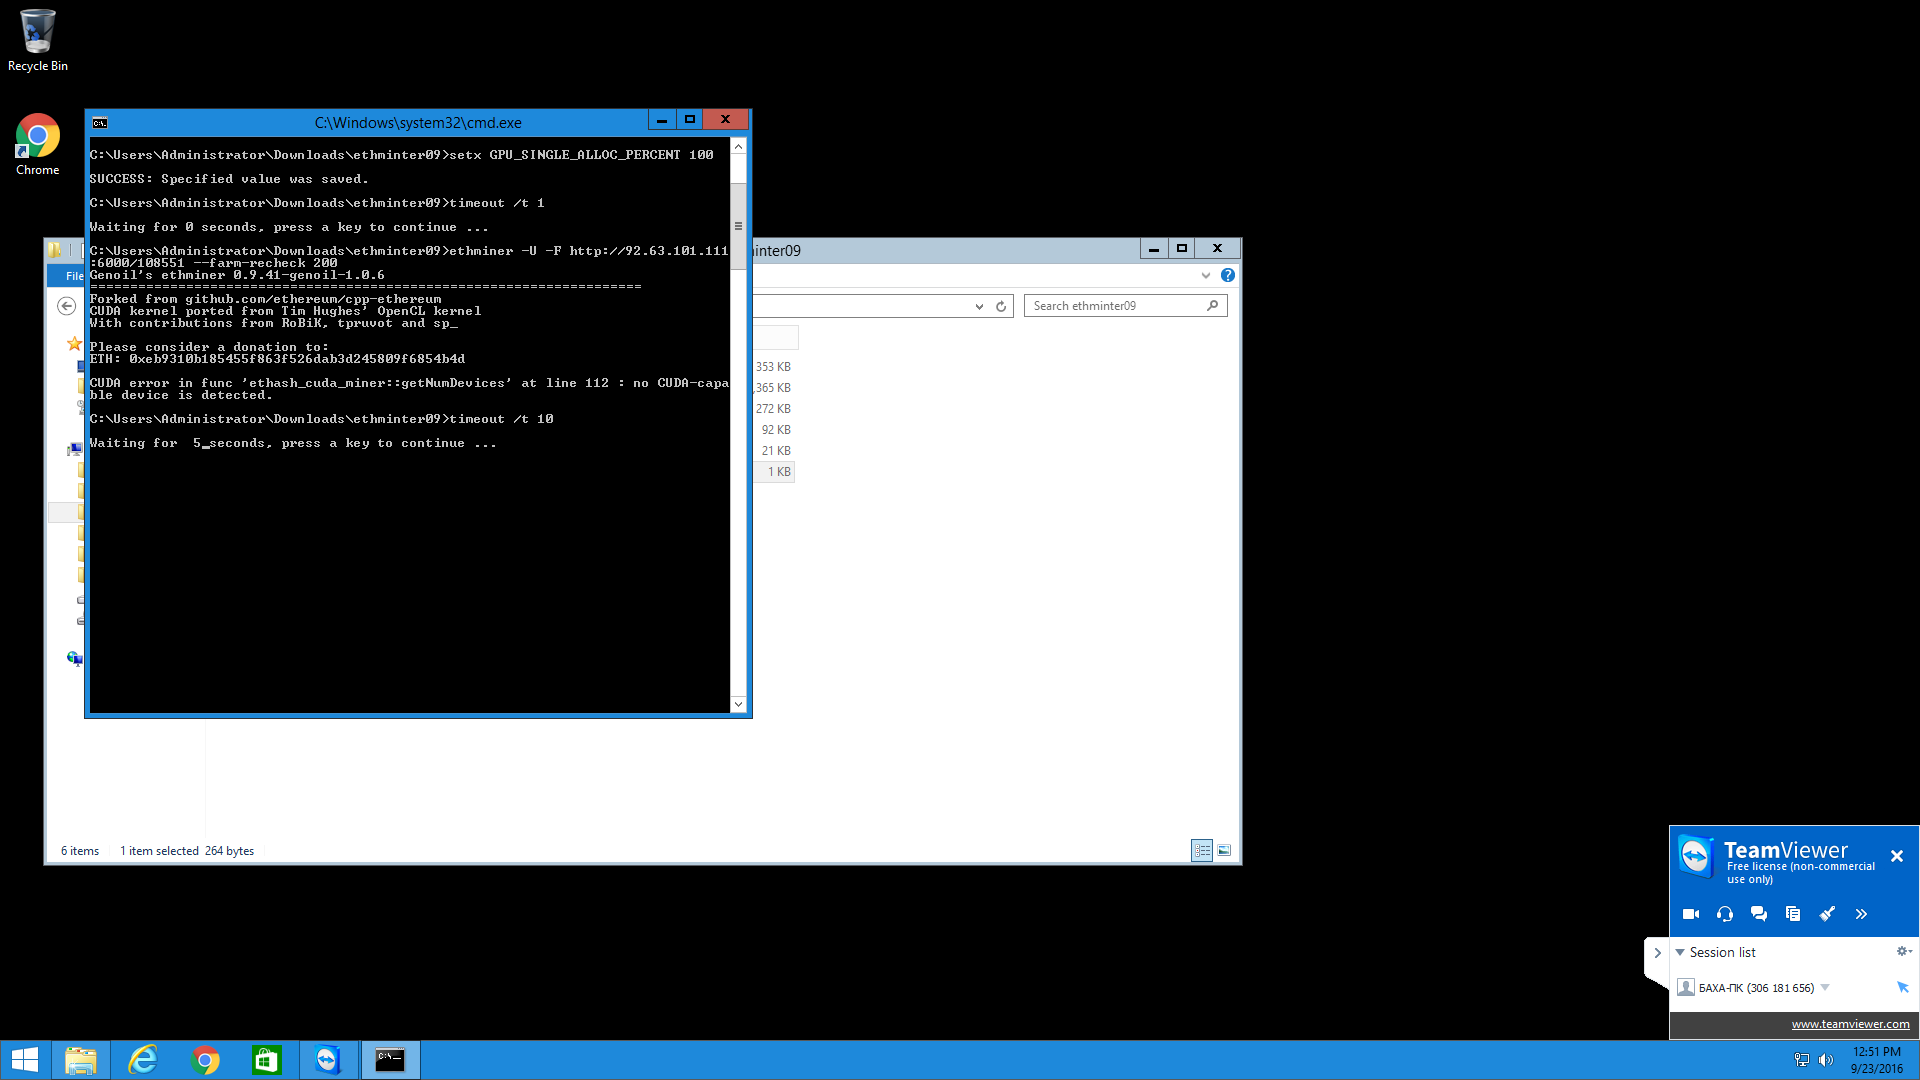Visit www.teamviewer.com link
The height and width of the screenshot is (1080, 1920).
pyautogui.click(x=1850, y=1024)
